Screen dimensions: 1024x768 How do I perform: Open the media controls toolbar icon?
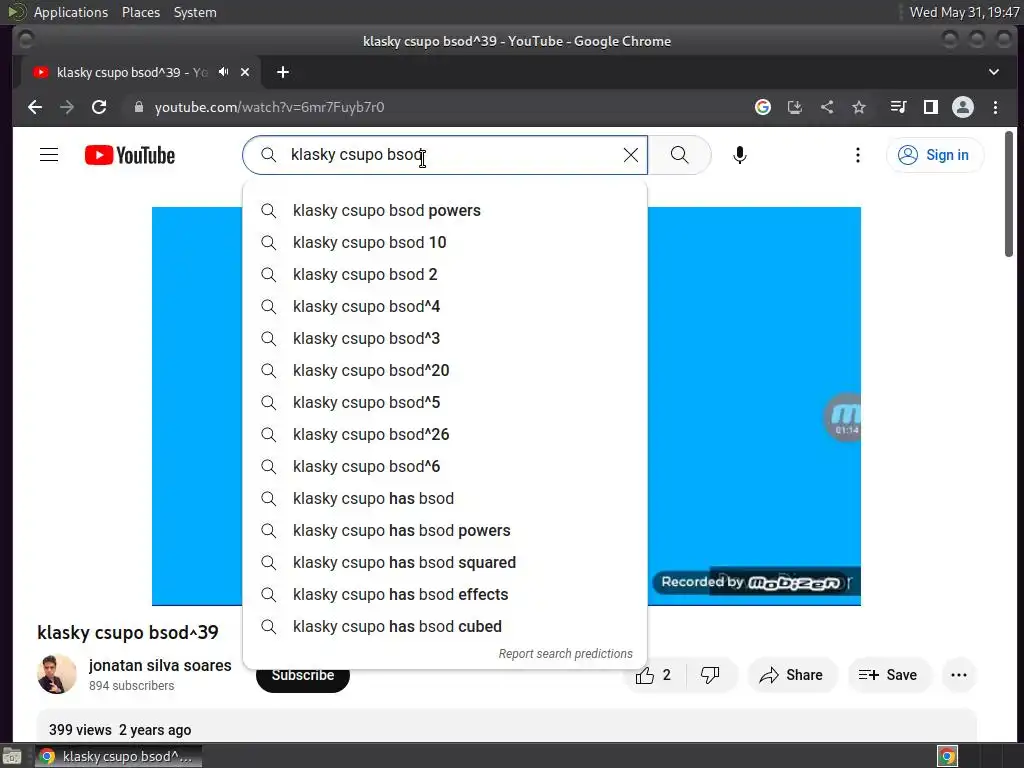point(899,107)
